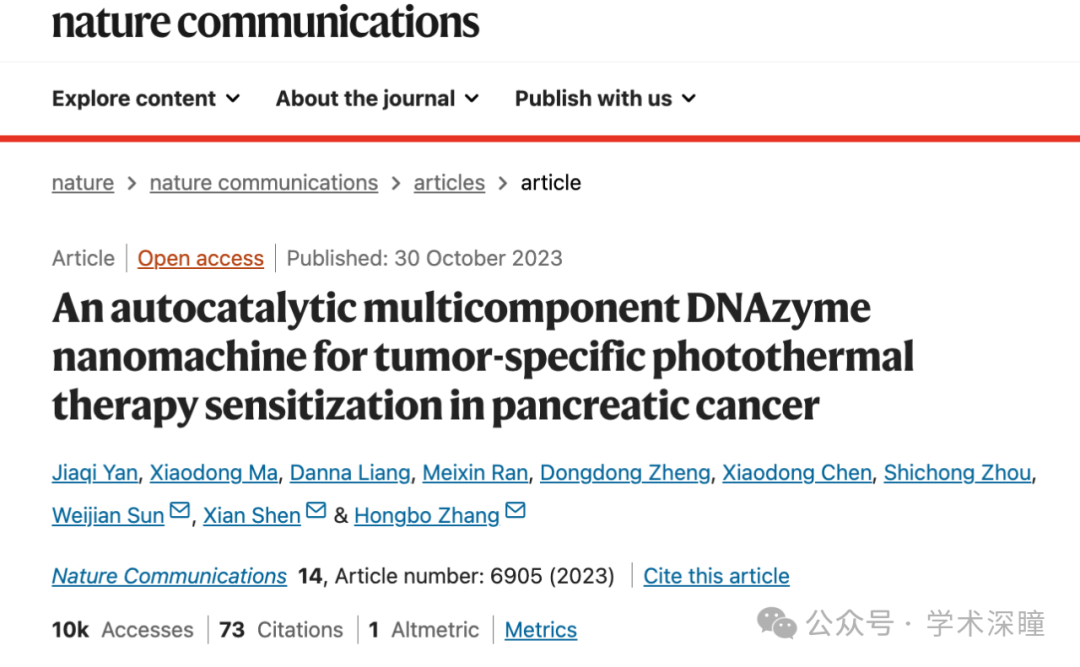This screenshot has width=1080, height=667.
Task: Navigate to the articles breadcrumb
Action: click(x=449, y=183)
